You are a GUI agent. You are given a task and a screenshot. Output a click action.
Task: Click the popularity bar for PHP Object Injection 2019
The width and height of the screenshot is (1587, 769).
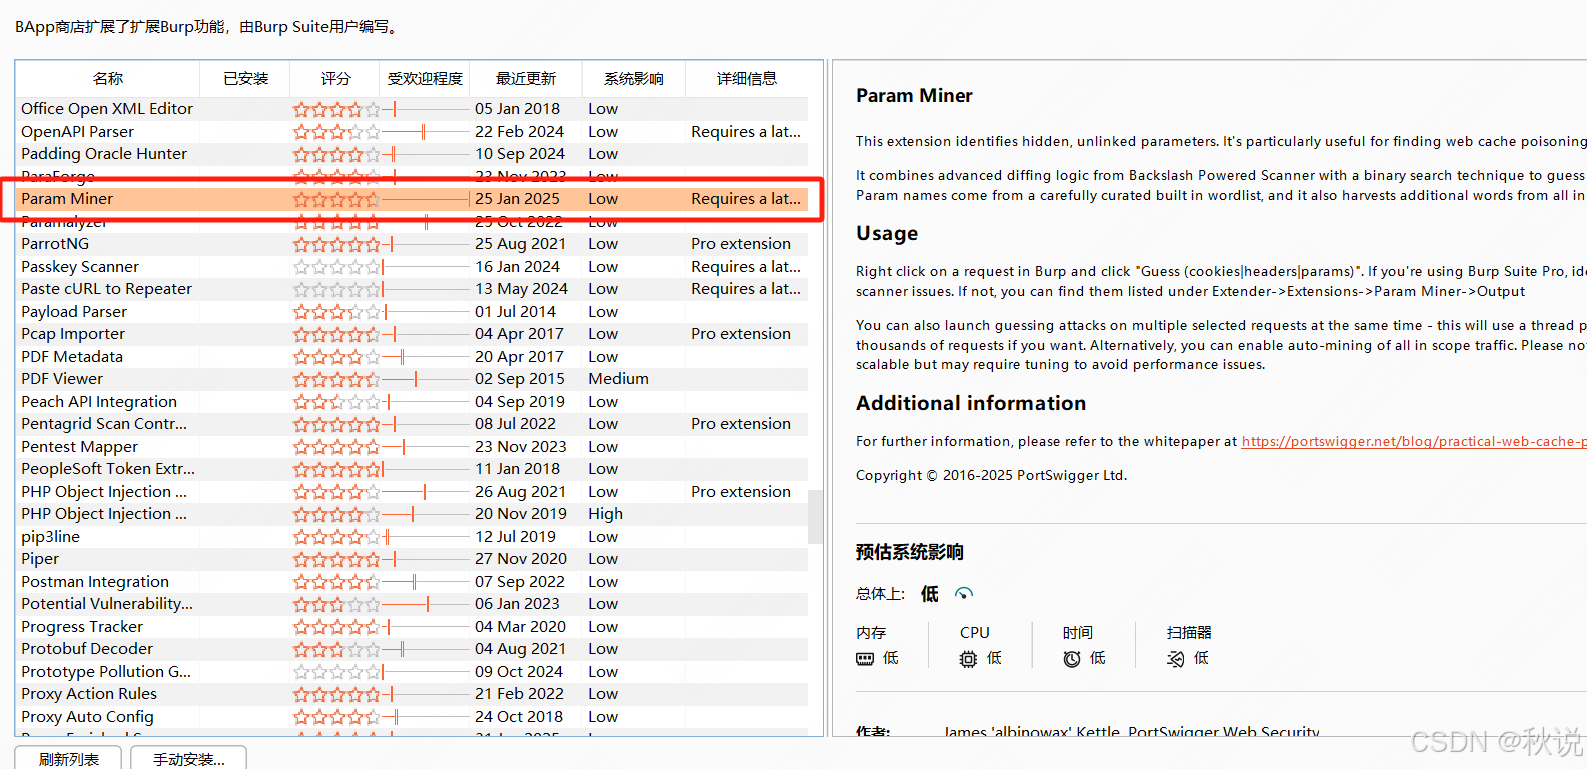pos(425,514)
